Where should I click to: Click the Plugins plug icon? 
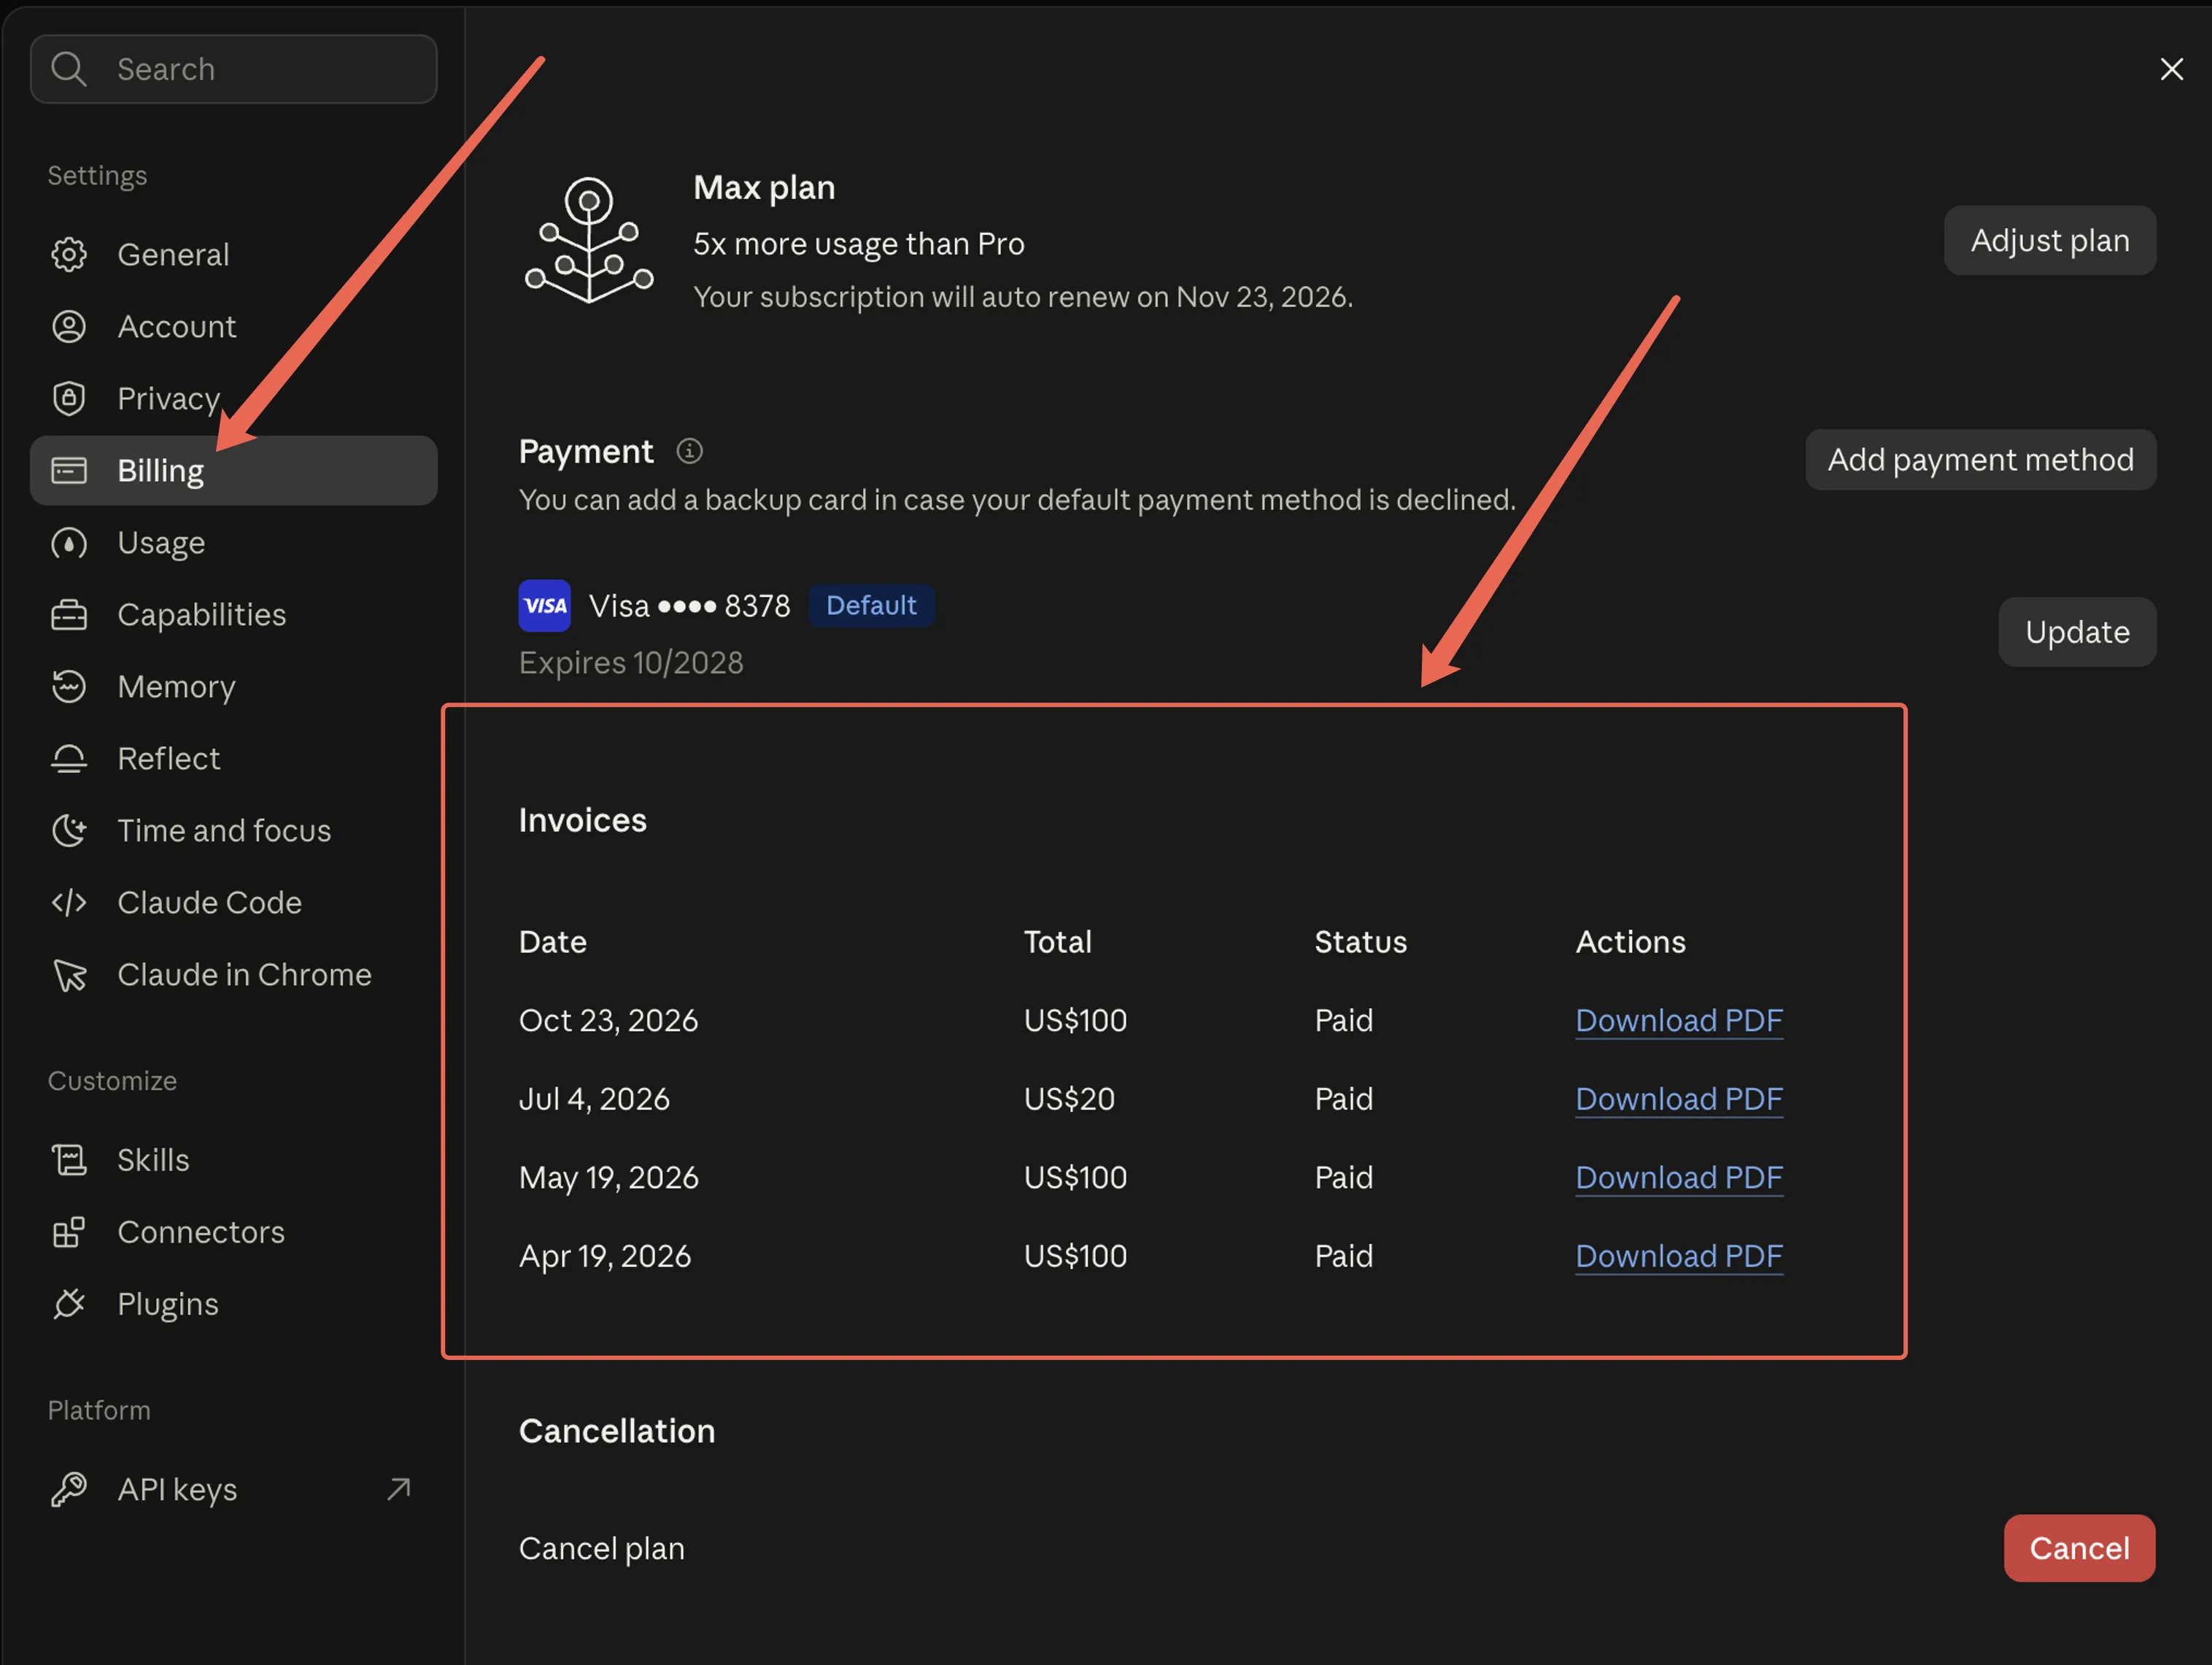pos(69,1304)
